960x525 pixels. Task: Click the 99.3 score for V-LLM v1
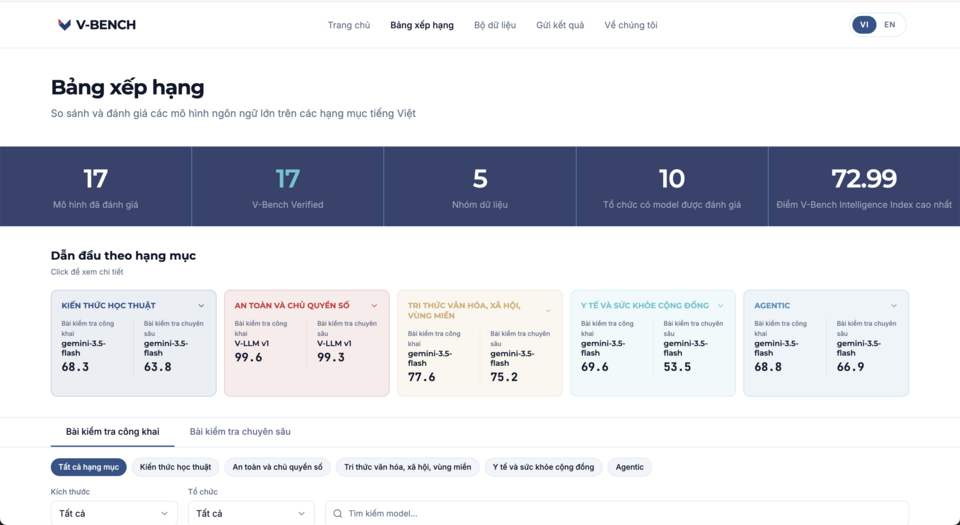pos(331,357)
